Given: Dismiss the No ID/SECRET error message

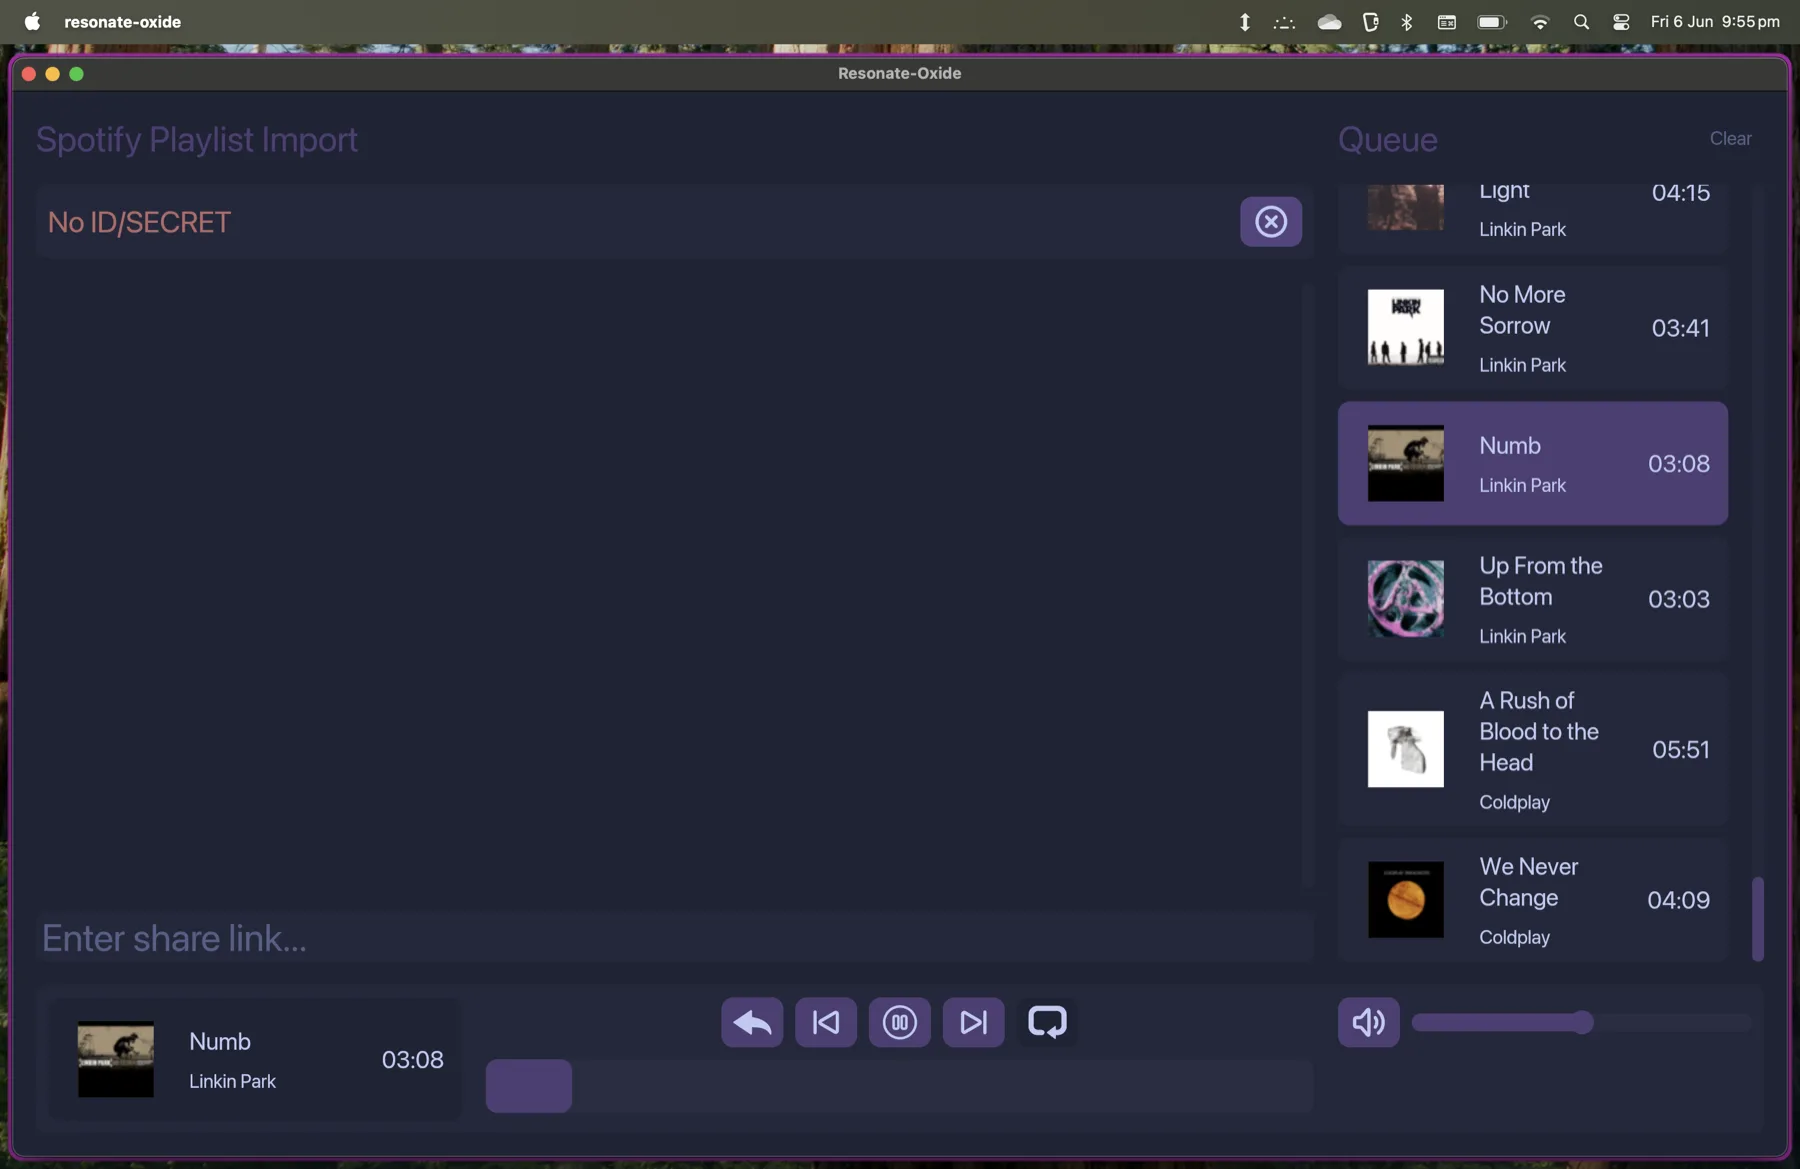Looking at the screenshot, I should coord(1270,221).
